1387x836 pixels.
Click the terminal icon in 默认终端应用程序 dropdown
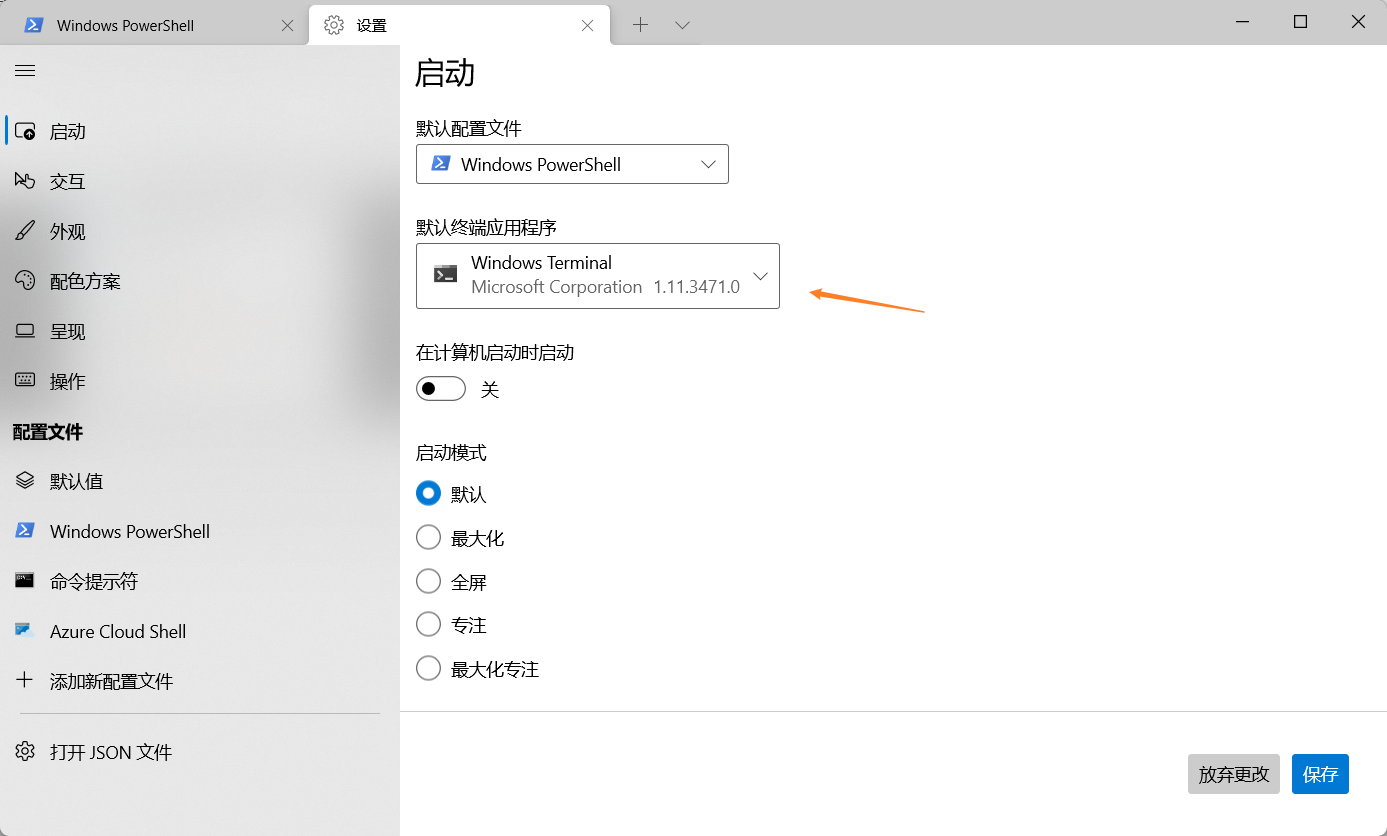pos(445,274)
